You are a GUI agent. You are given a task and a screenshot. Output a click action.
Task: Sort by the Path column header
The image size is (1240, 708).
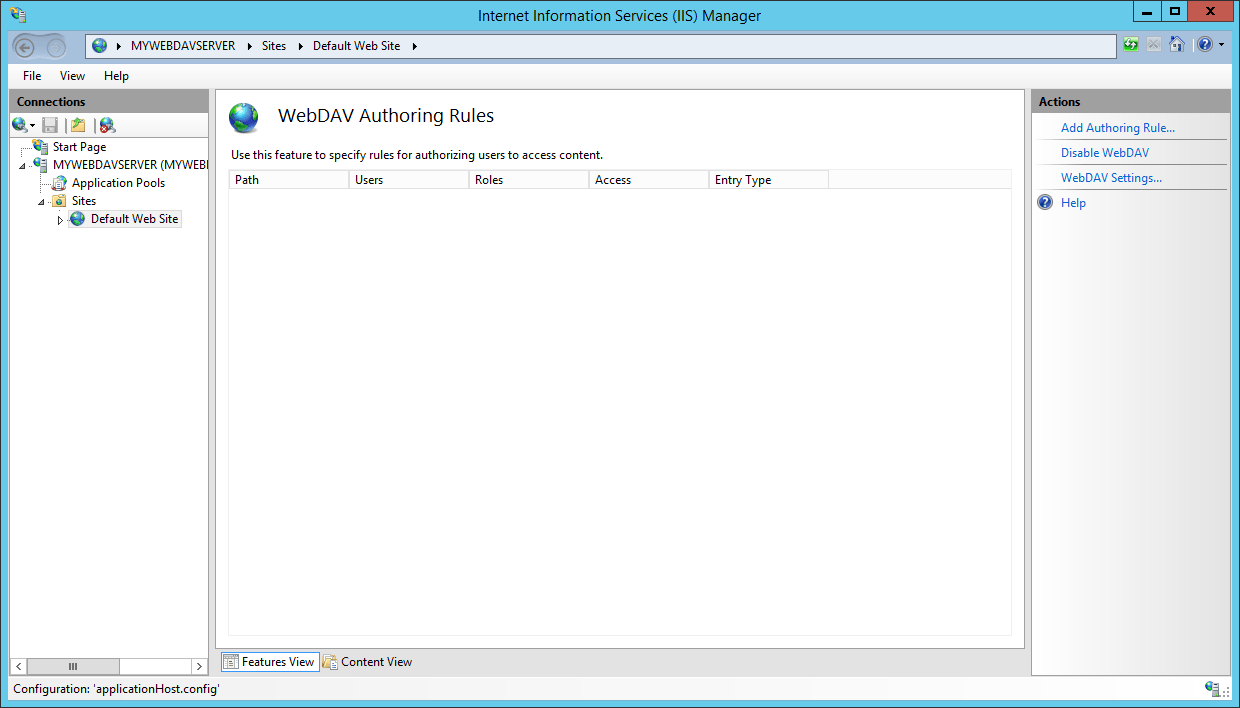click(289, 180)
